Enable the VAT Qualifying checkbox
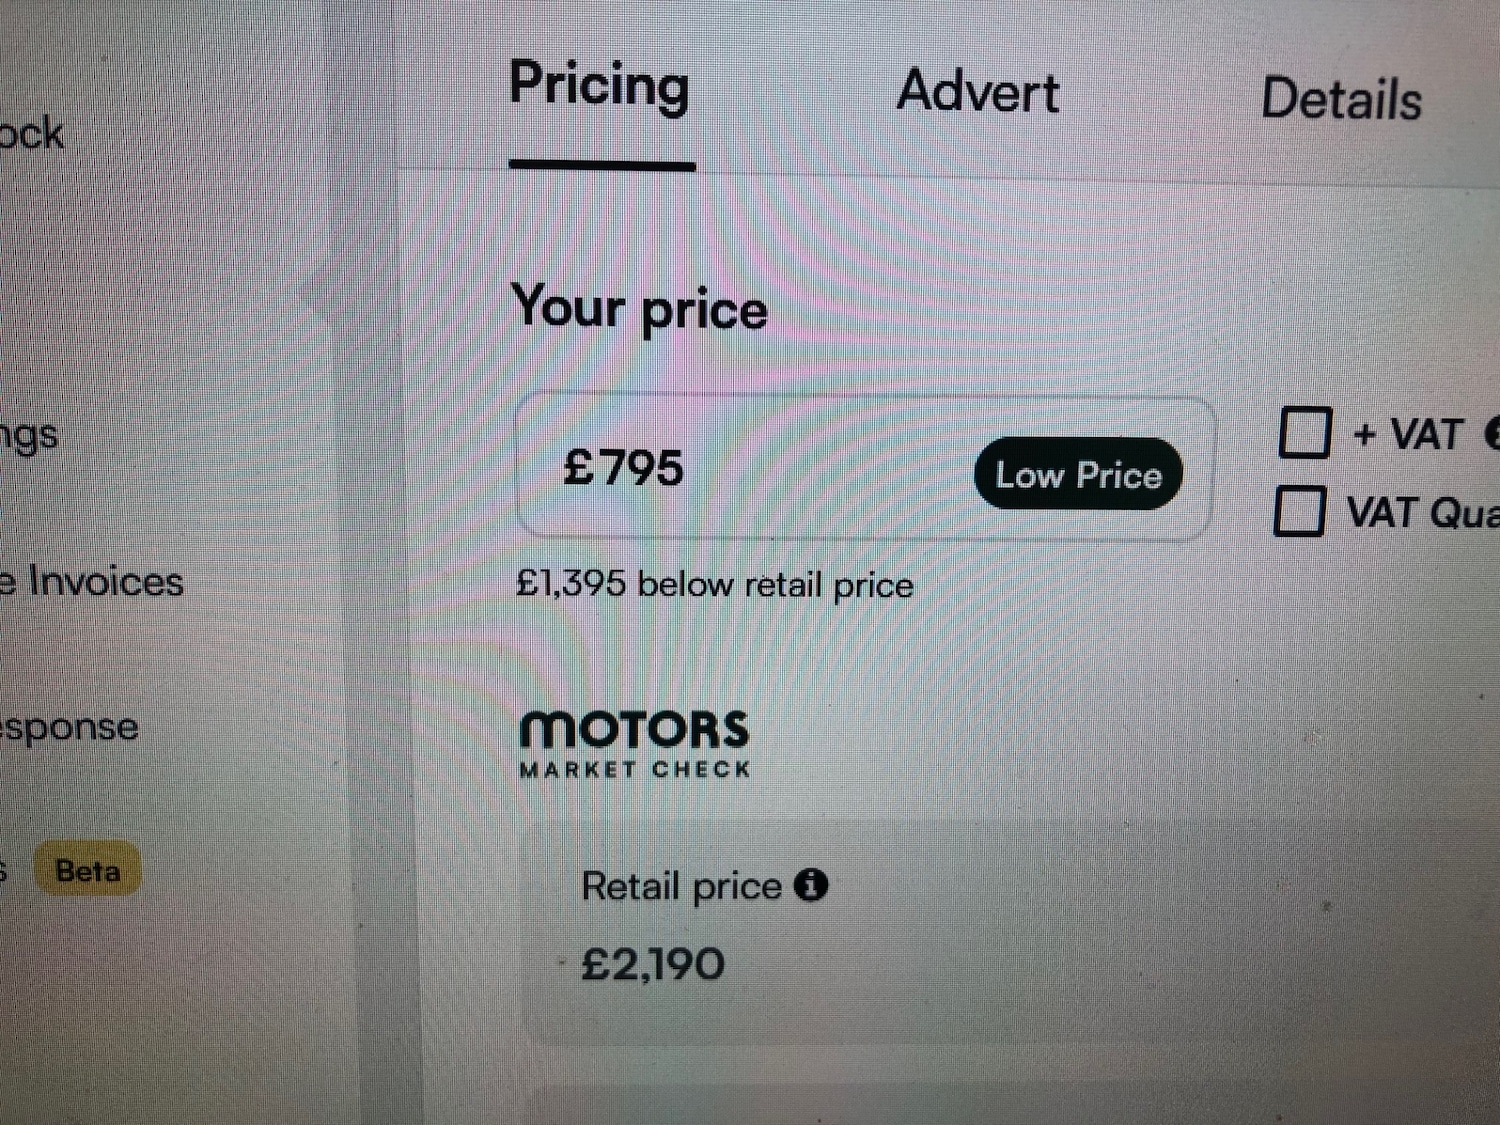The height and width of the screenshot is (1125, 1500). coord(1300,511)
